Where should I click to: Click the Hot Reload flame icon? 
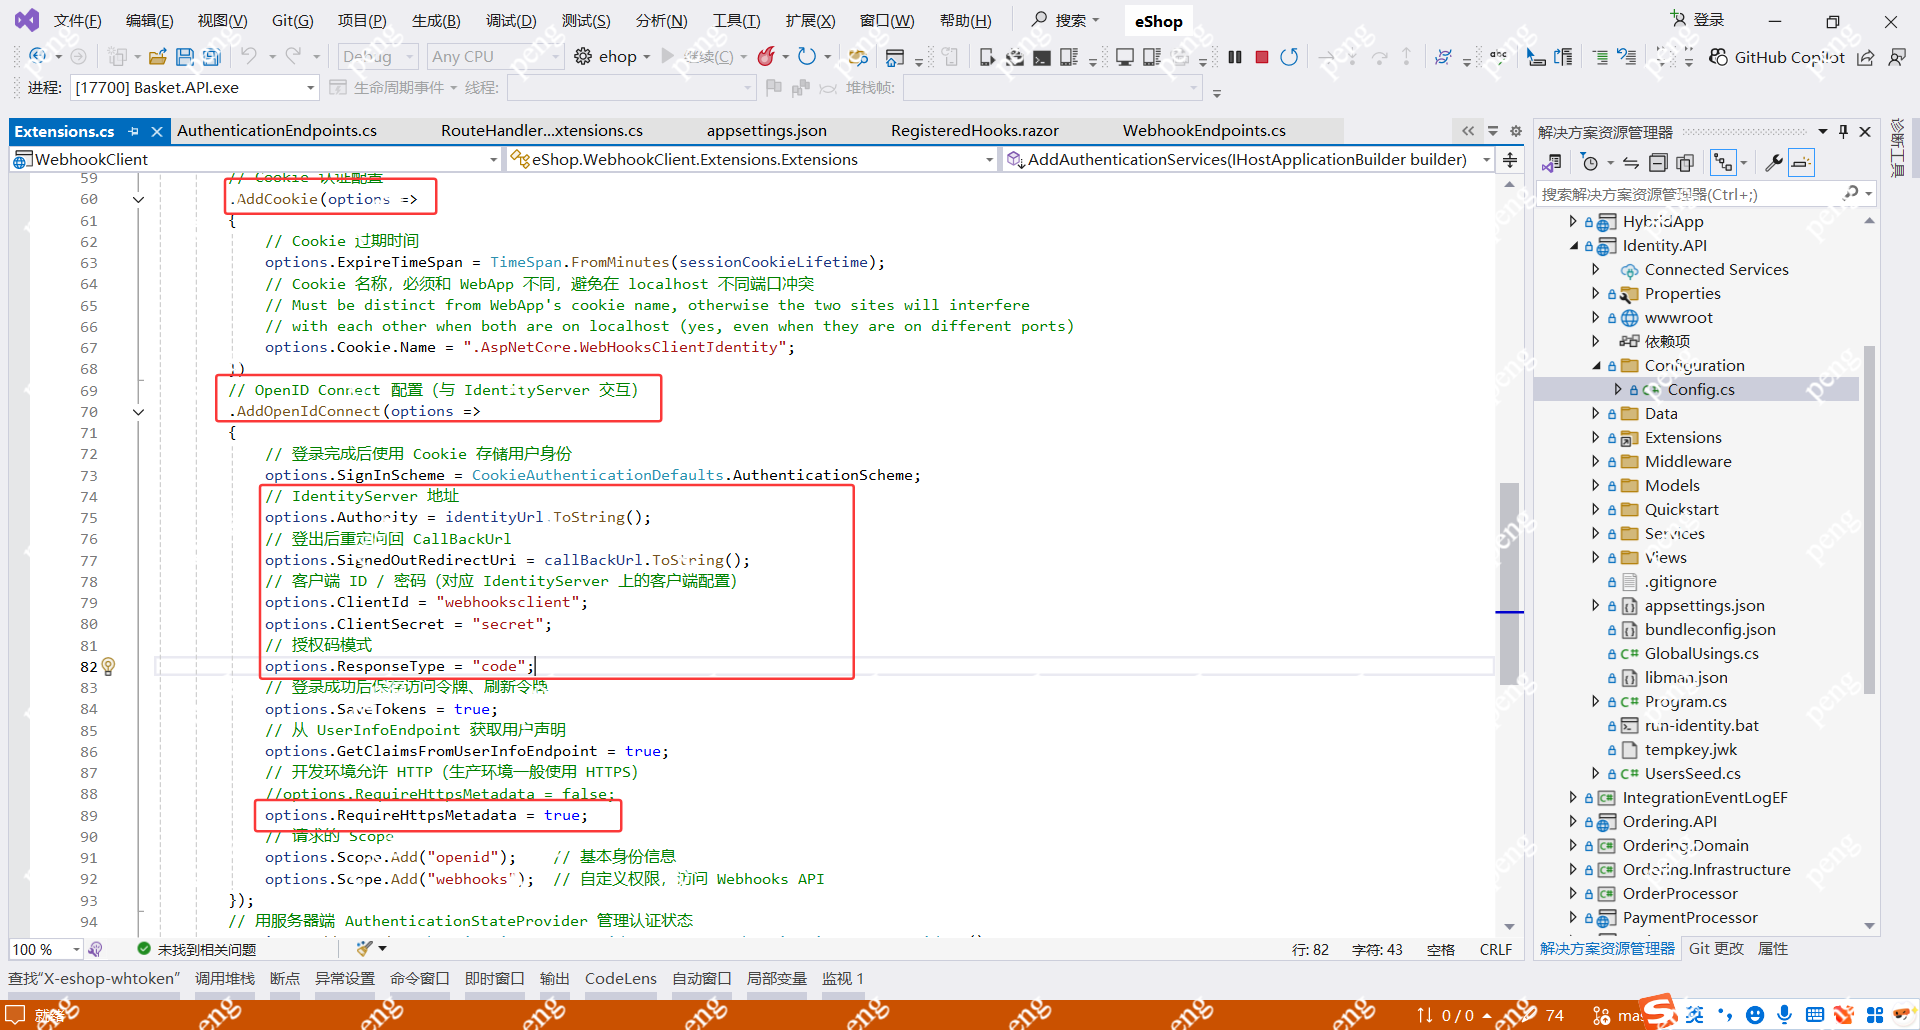tap(766, 57)
